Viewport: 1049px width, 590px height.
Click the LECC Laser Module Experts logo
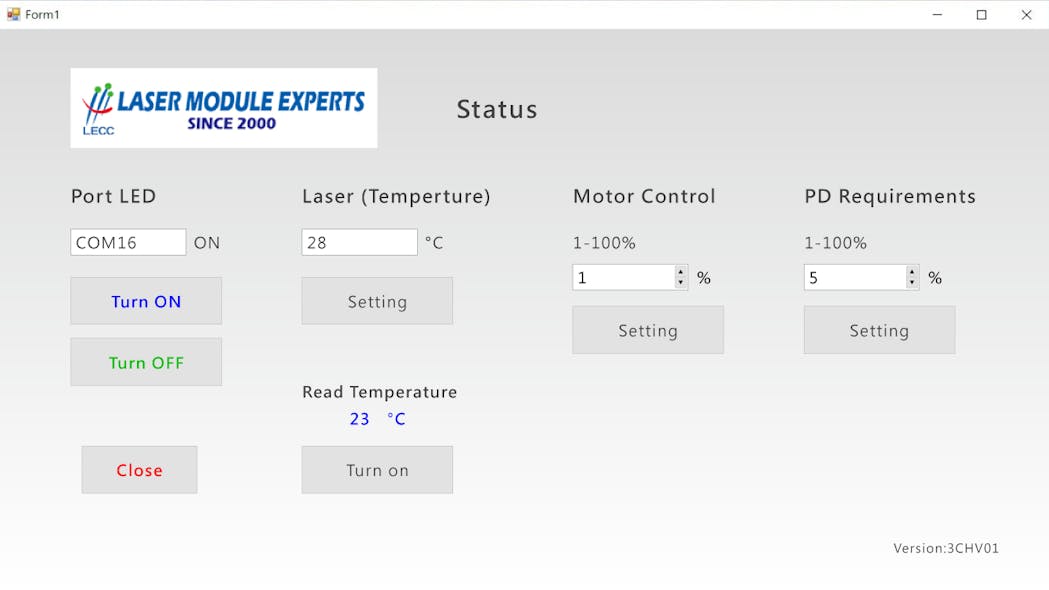(x=223, y=108)
